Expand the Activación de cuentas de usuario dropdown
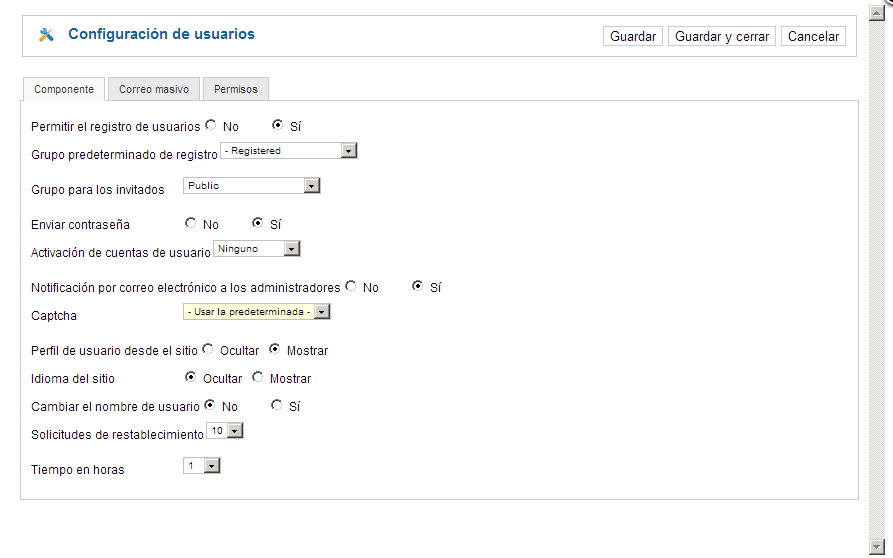Screen dimensions: 893x558 [257, 249]
